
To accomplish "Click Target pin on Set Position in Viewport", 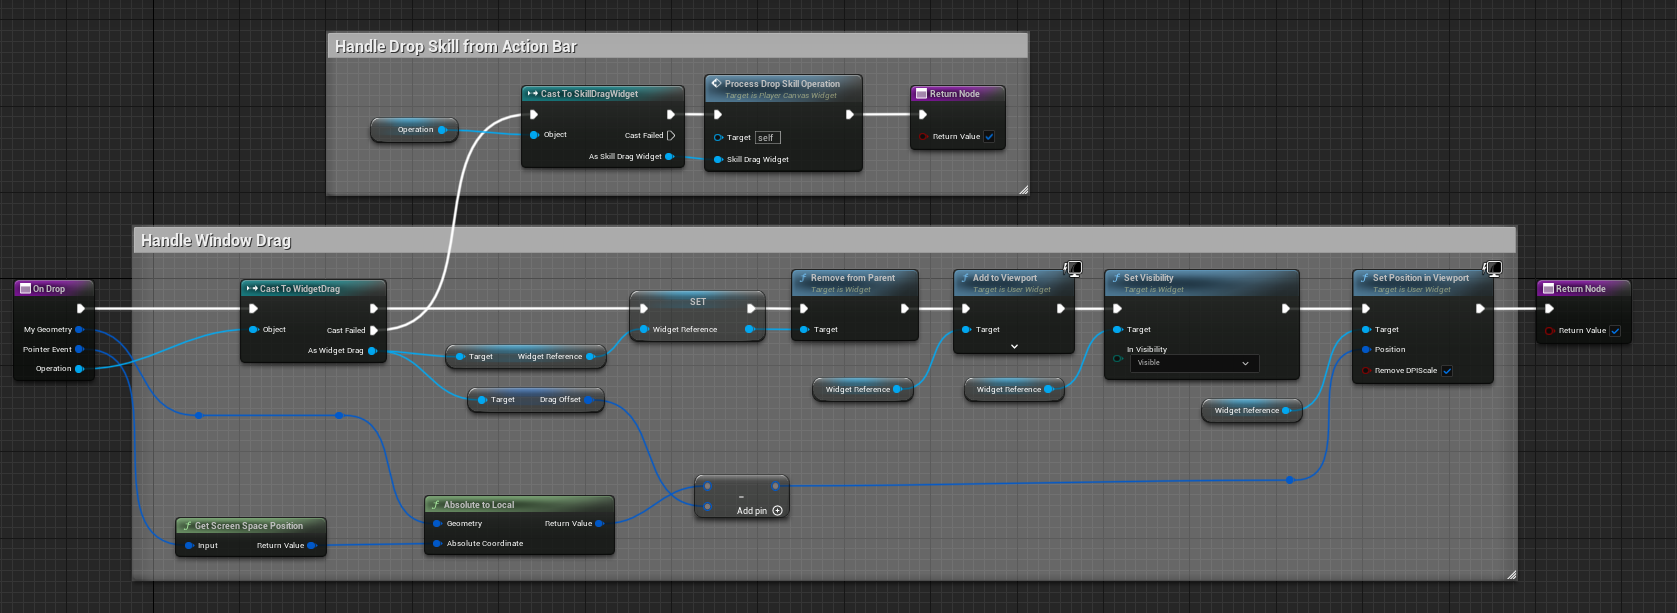I will pos(1366,329).
